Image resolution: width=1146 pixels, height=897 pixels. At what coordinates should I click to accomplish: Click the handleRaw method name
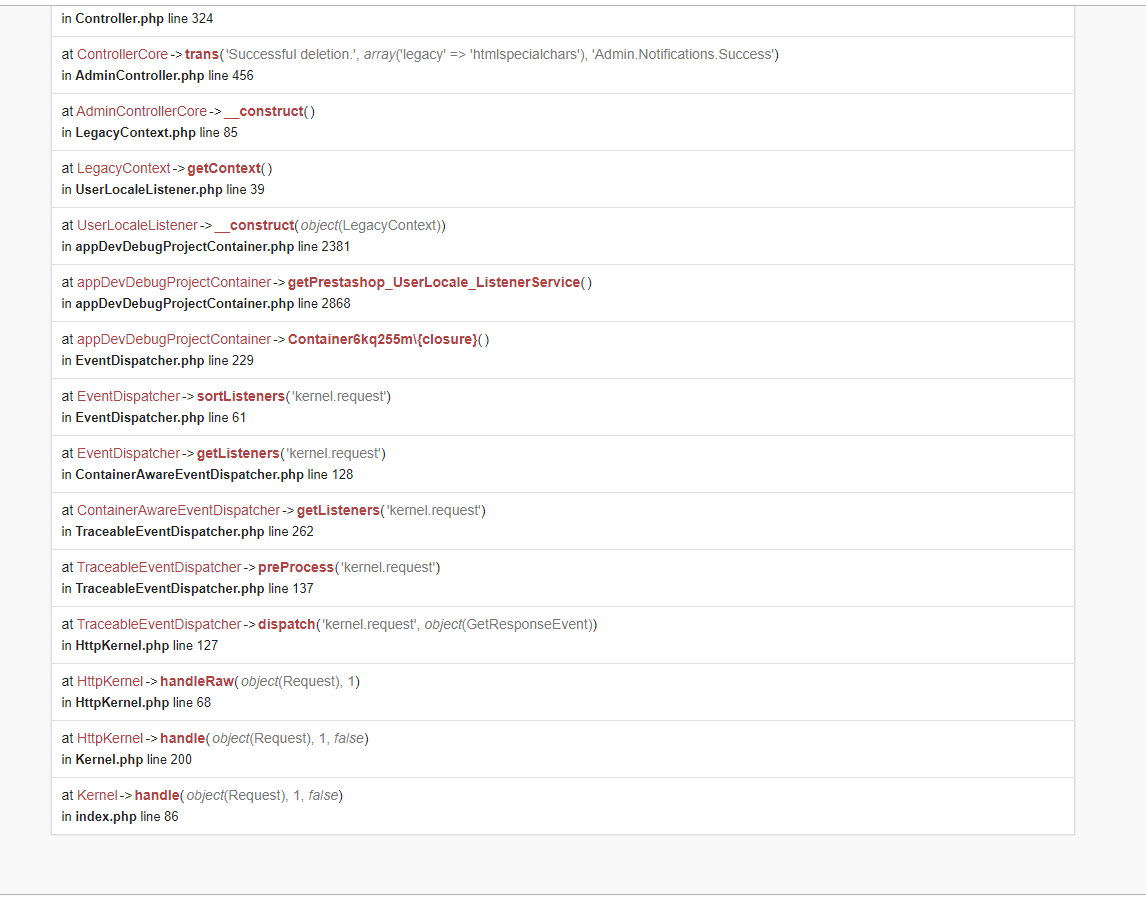point(197,681)
